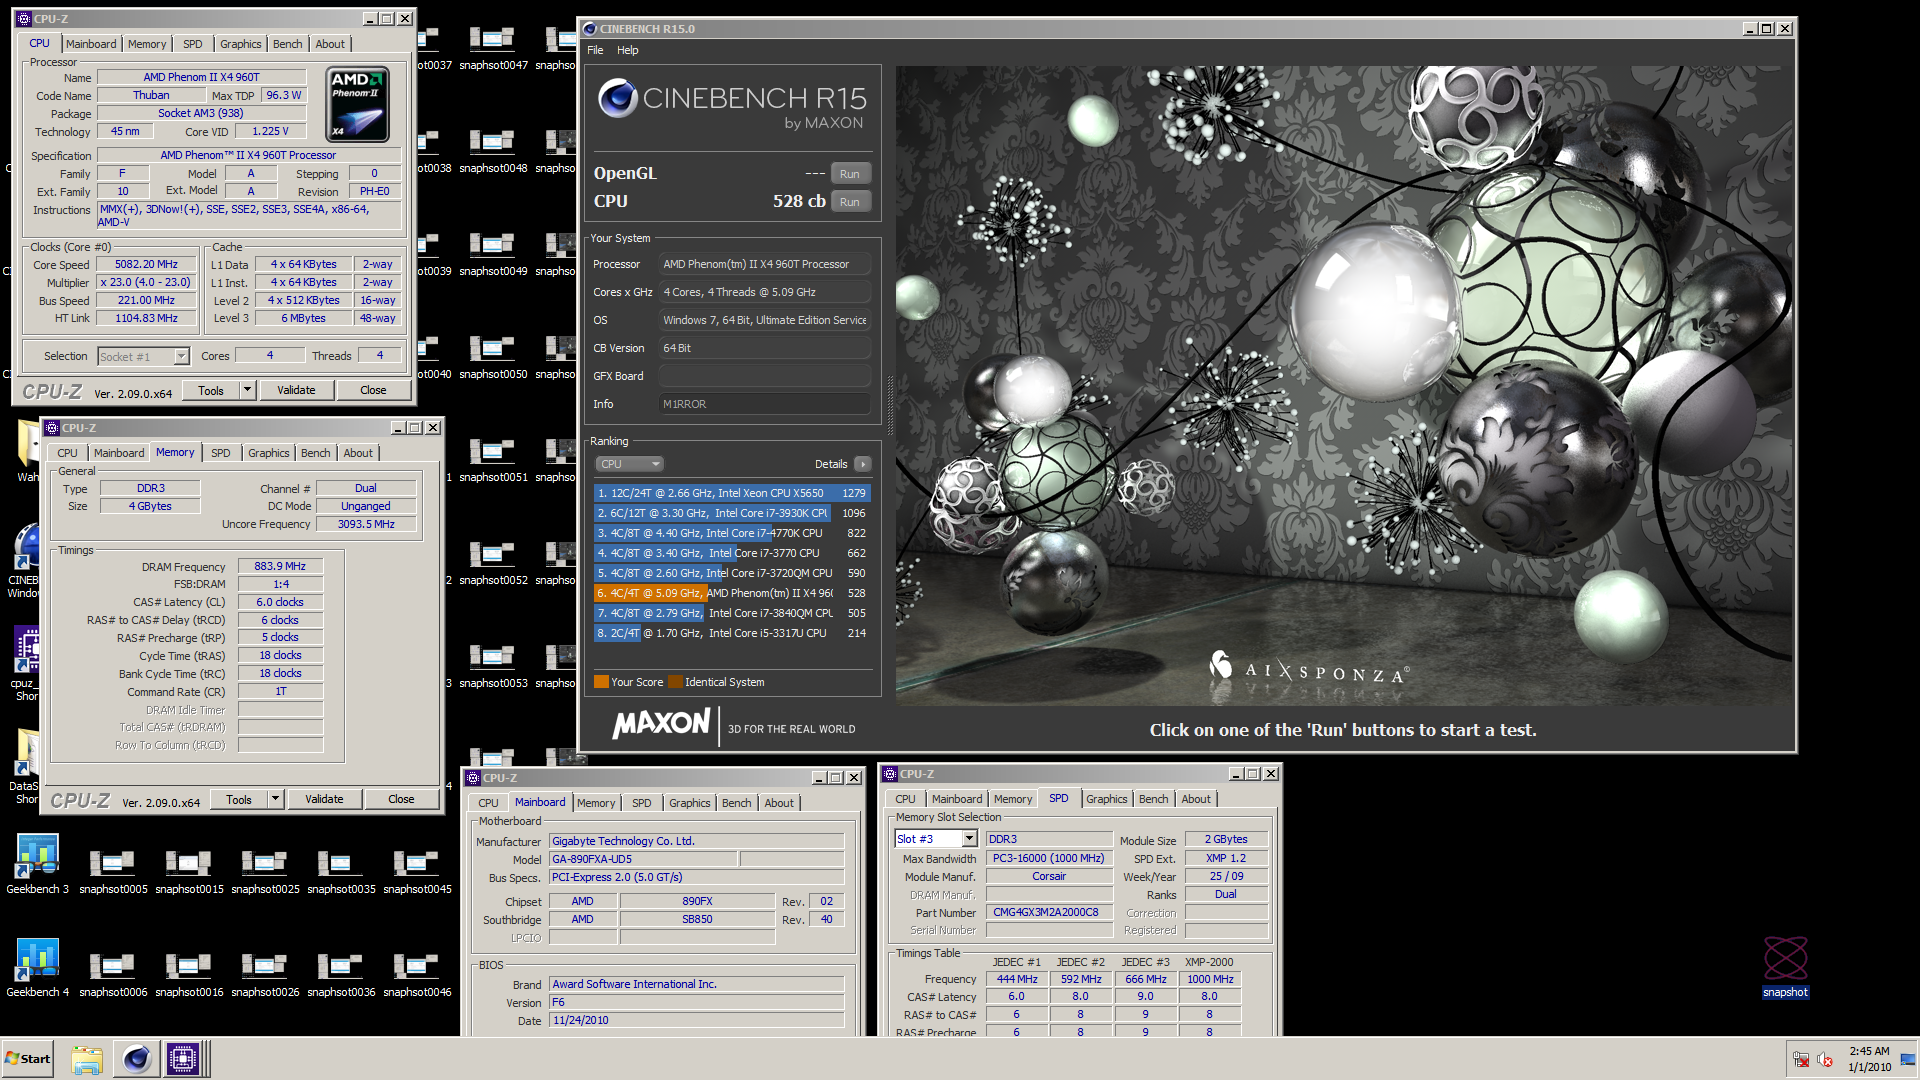1920x1080 pixels.
Task: Select AMD Phenom II X4 960 ranking bar
Action: pyautogui.click(x=731, y=593)
